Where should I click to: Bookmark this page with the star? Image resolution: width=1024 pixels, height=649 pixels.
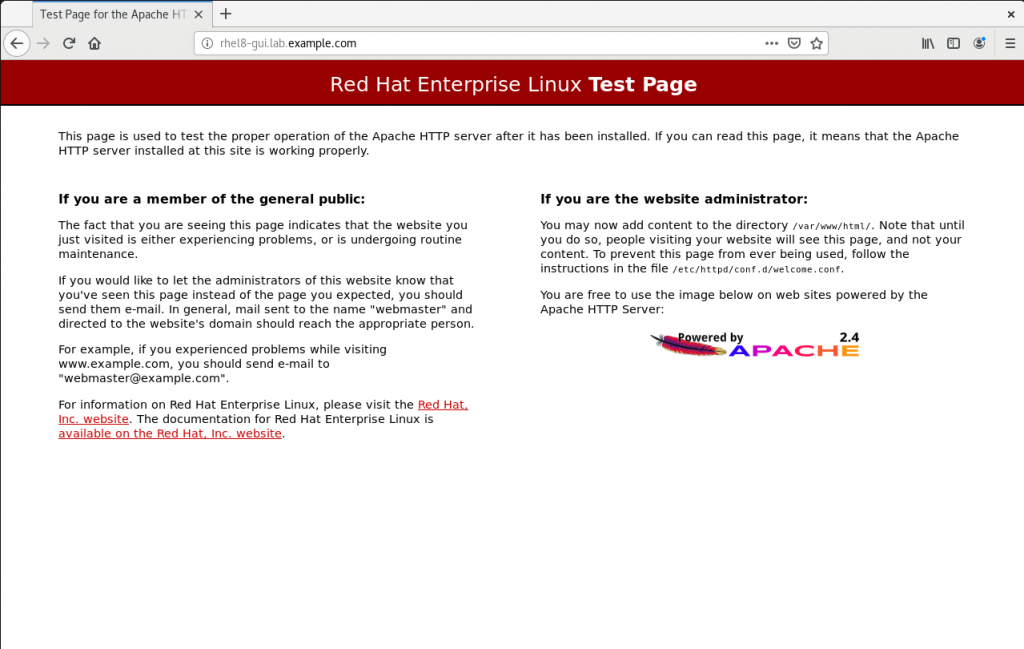point(816,44)
